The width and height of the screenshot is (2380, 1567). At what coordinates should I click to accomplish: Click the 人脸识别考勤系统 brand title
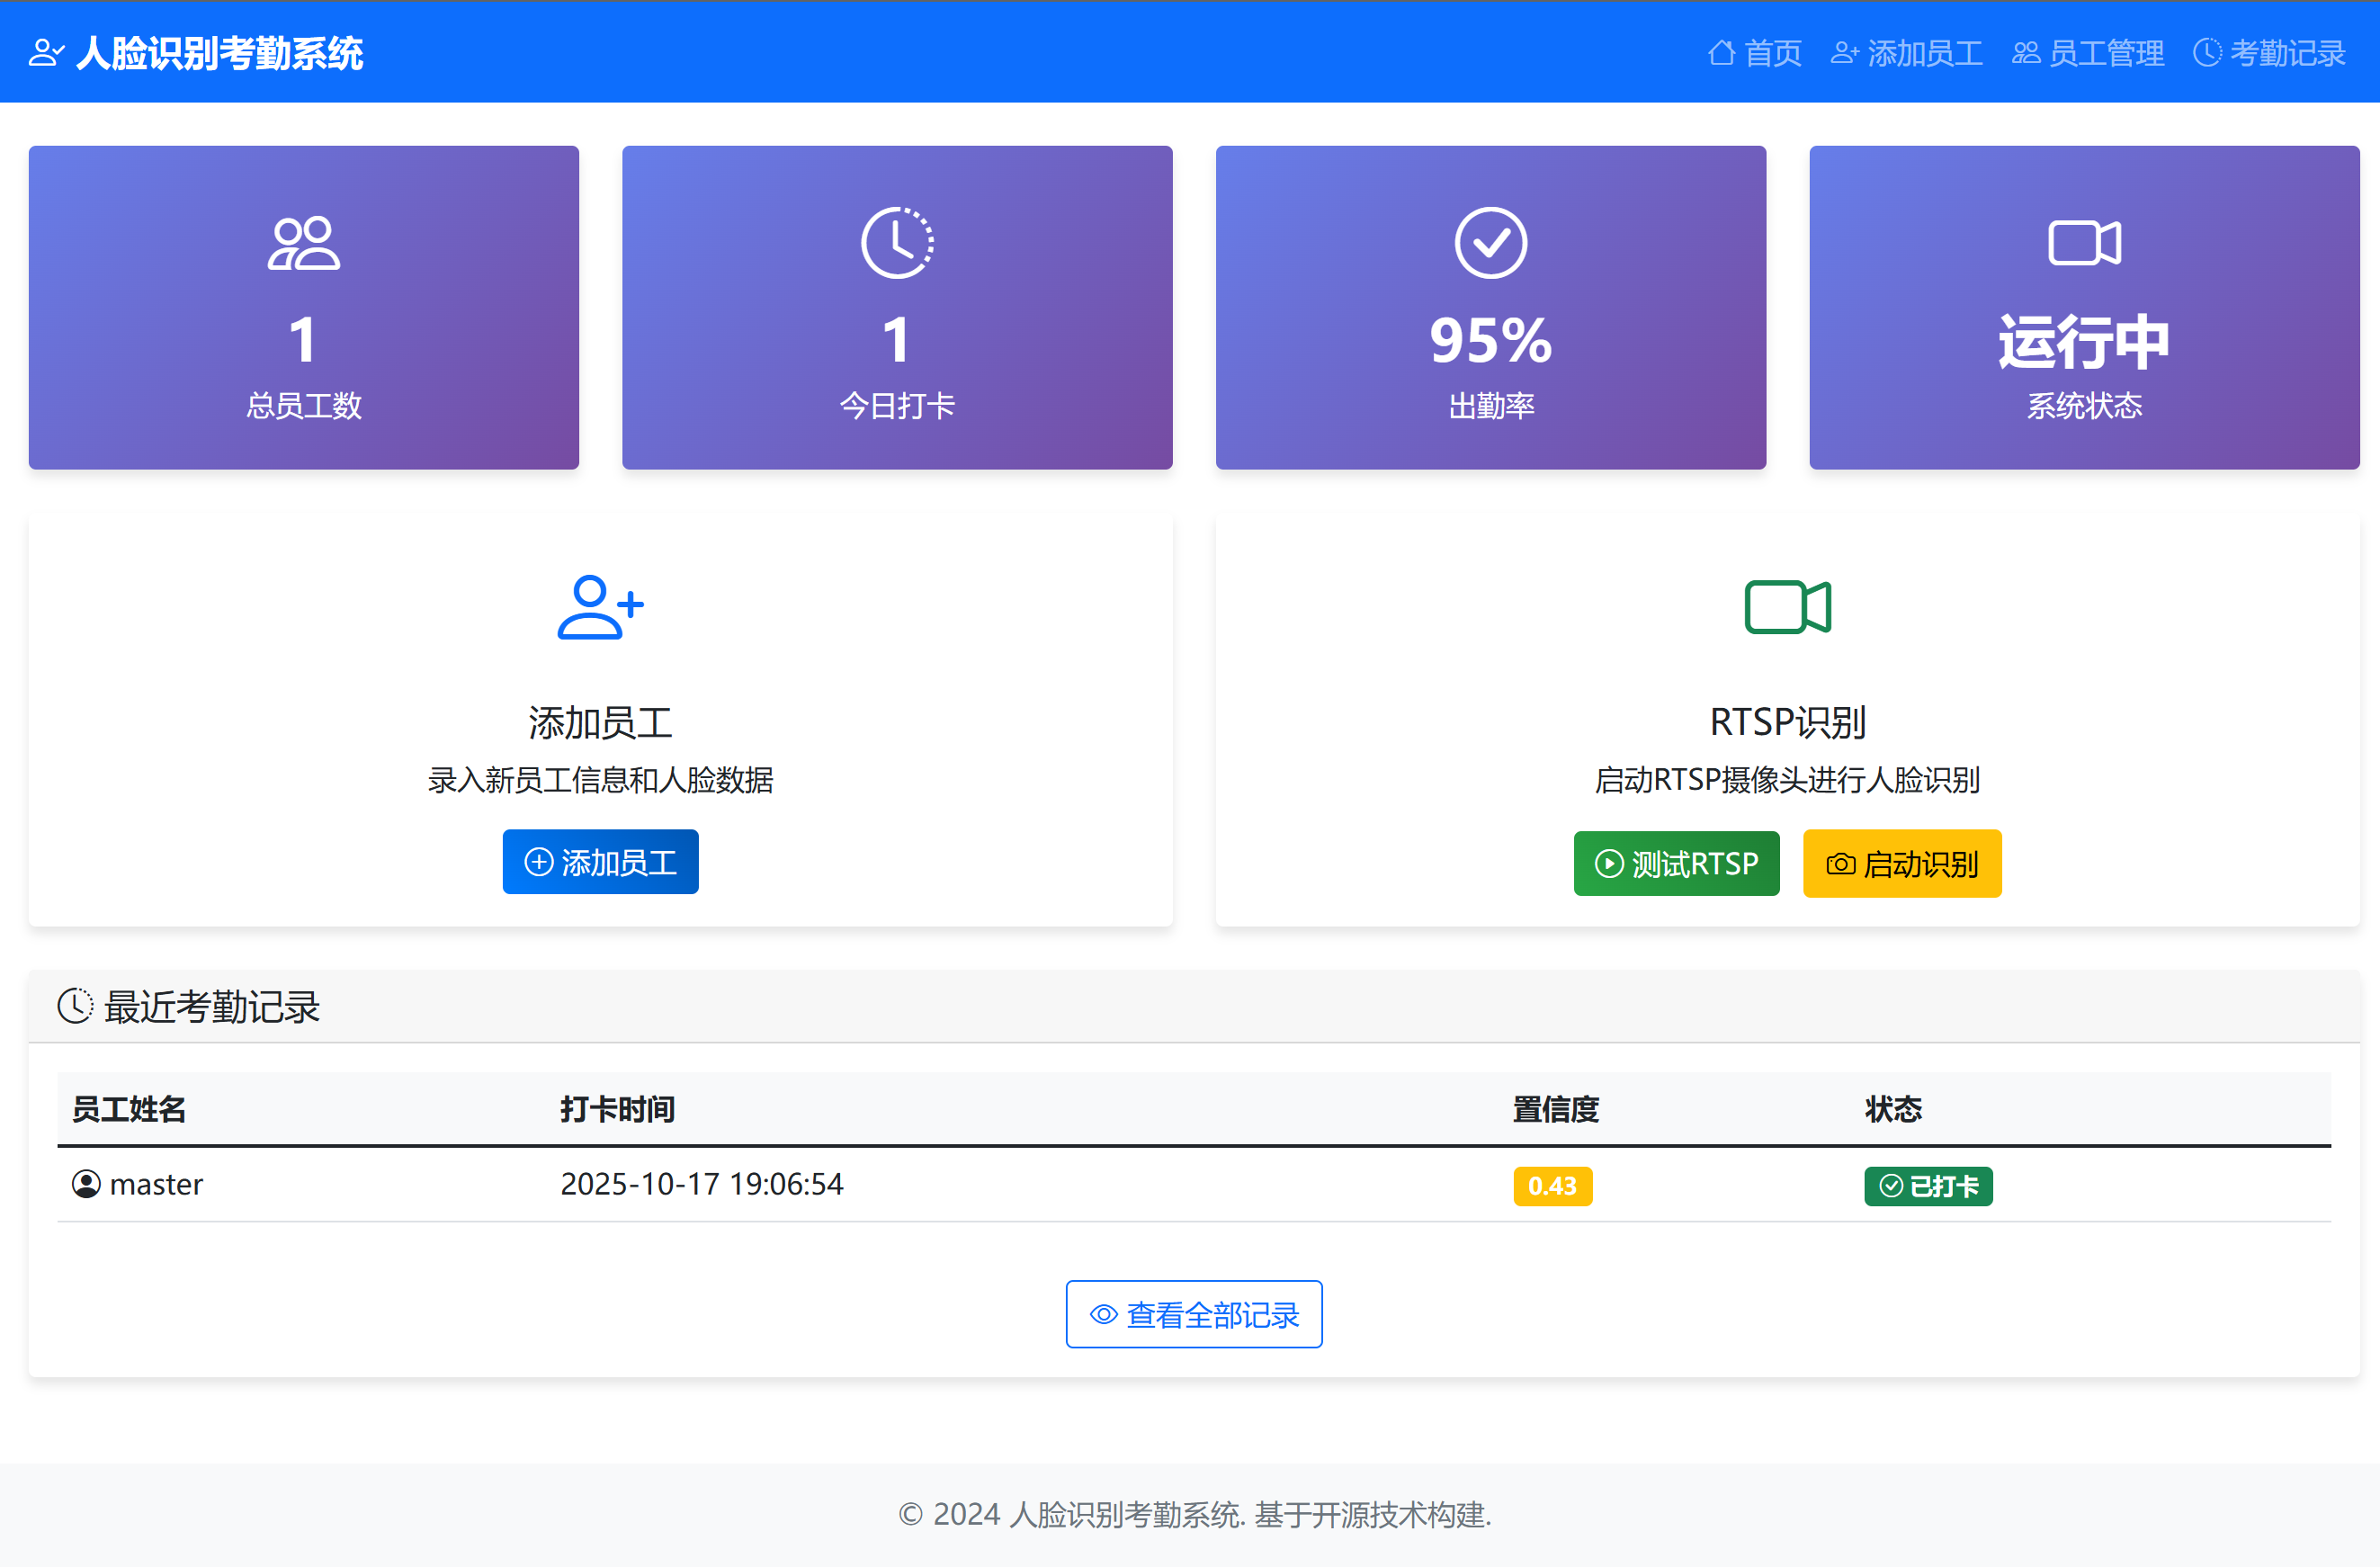click(219, 52)
